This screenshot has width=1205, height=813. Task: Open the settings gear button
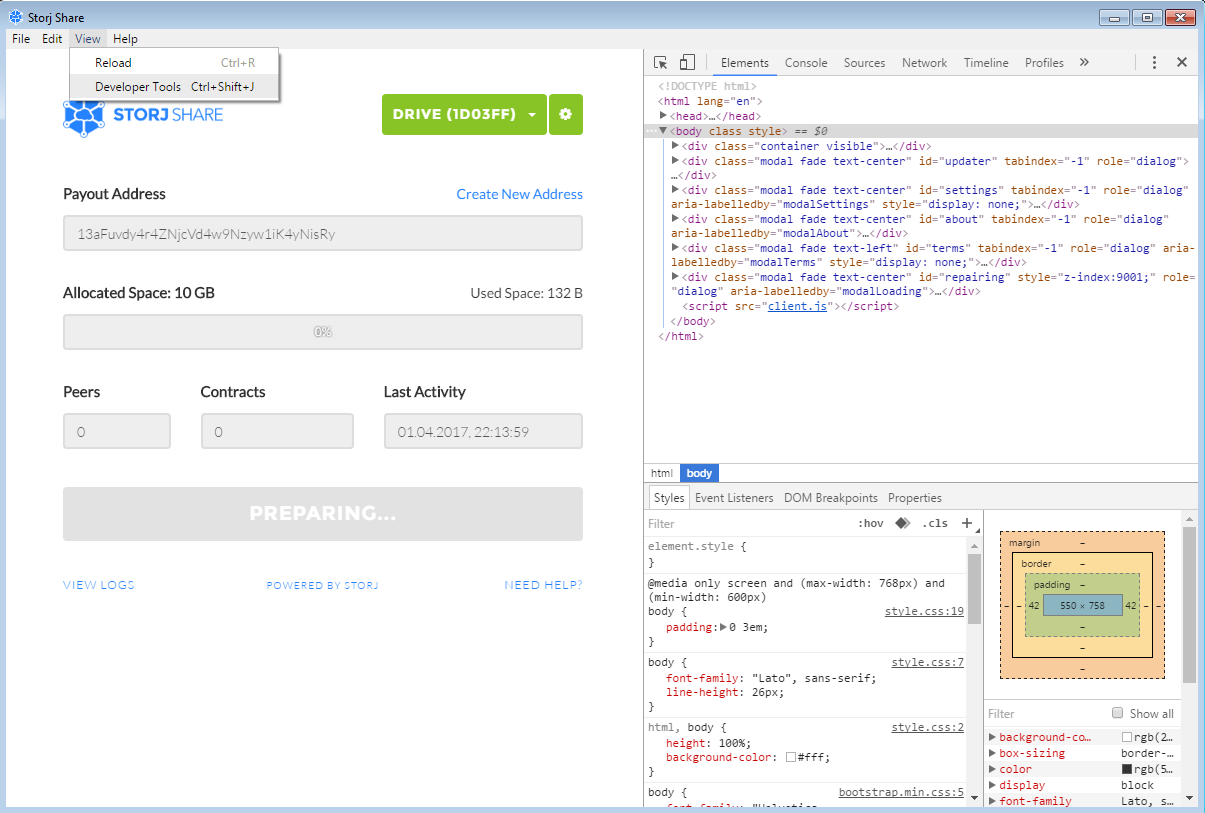(x=565, y=115)
